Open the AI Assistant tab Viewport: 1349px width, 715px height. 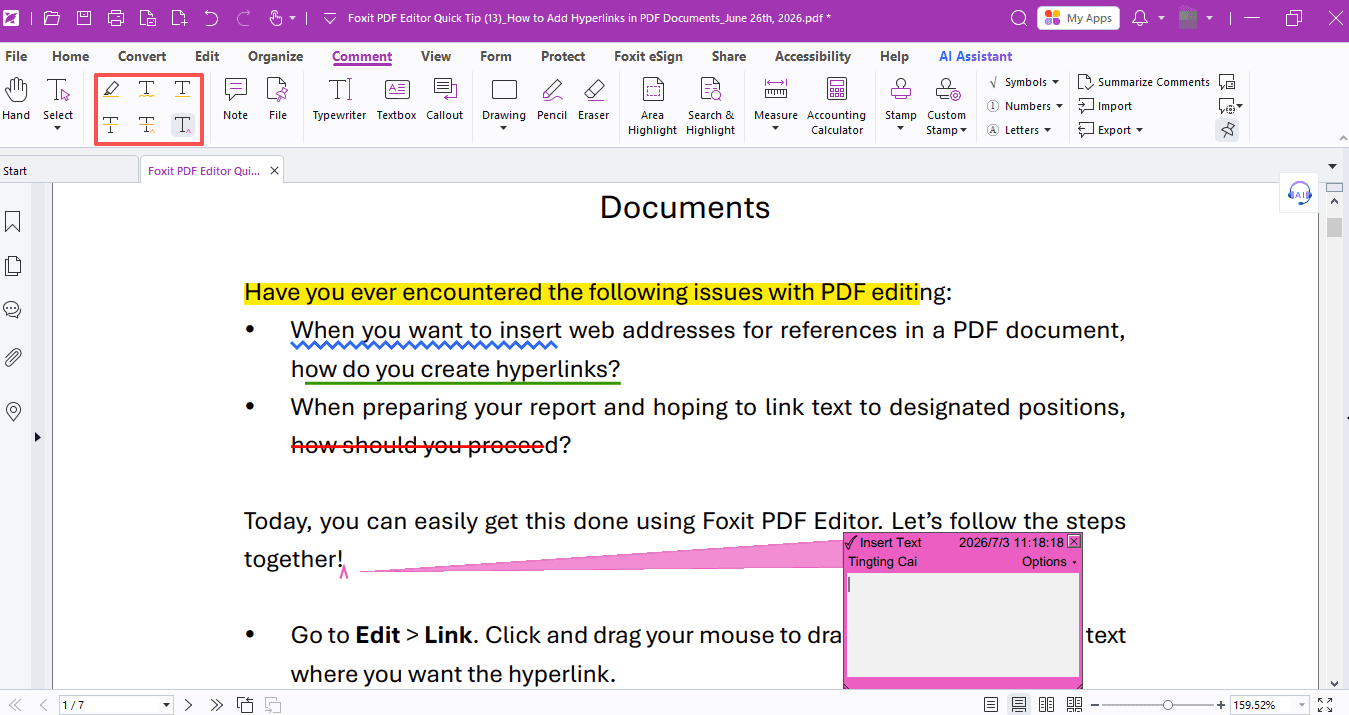(975, 56)
